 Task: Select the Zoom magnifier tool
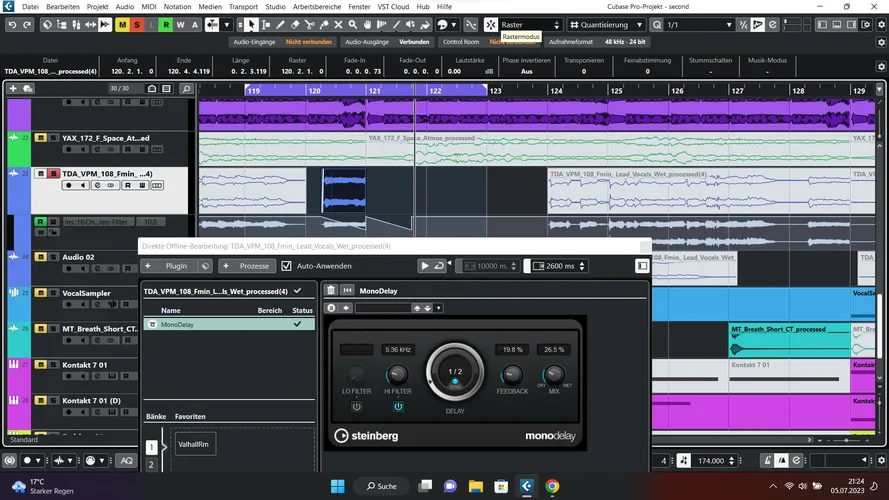pos(353,25)
